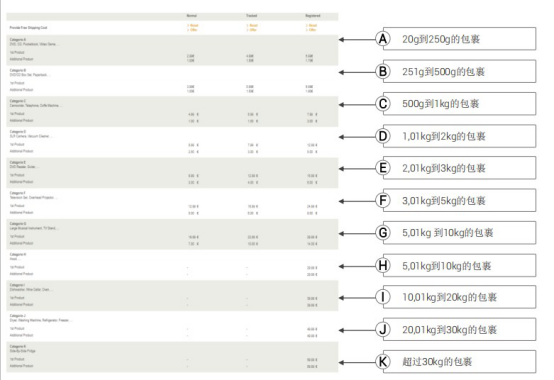Viewport: 554px width, 380px height.
Task: Click the '20g到250g的包裹' label box
Action: click(x=459, y=39)
